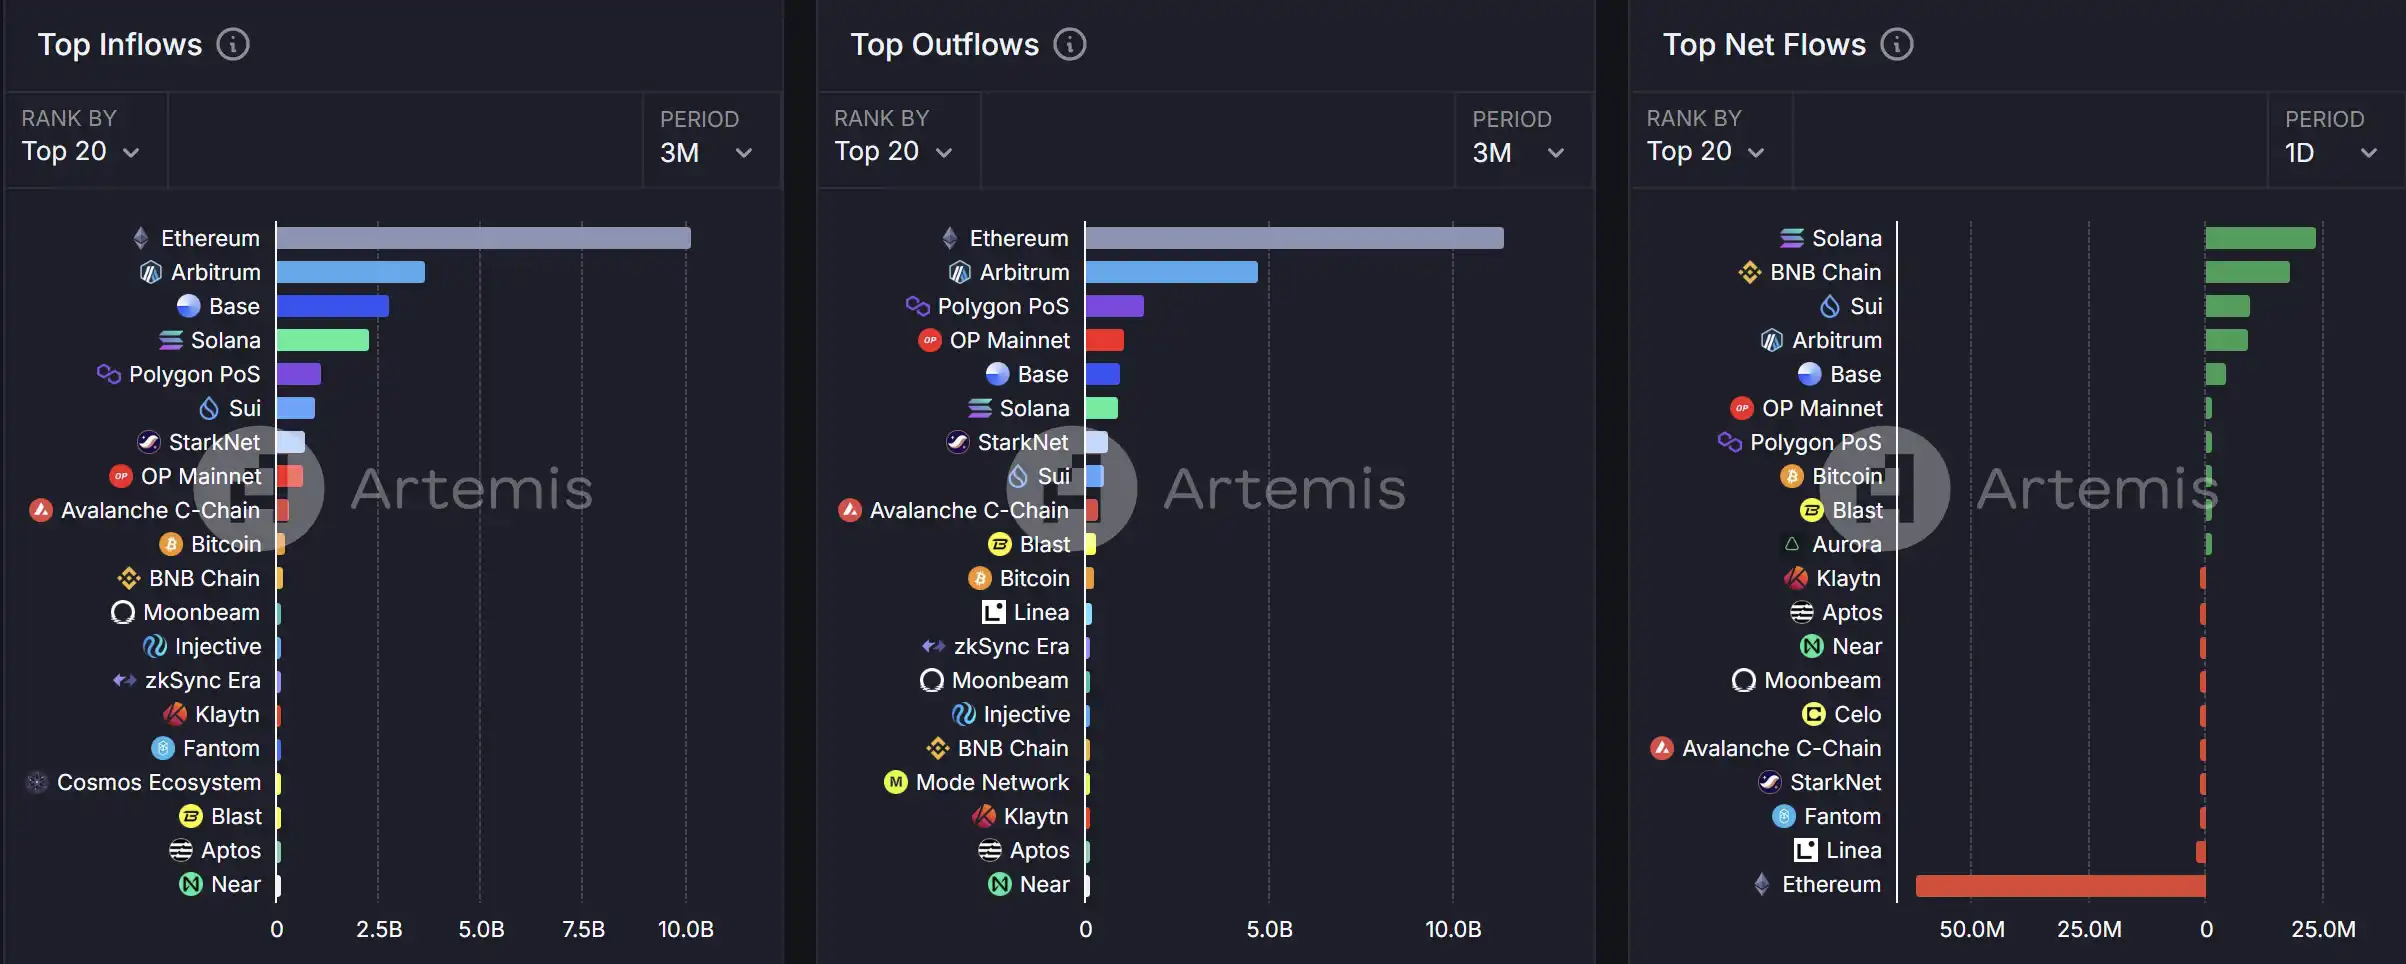This screenshot has height=964, width=2406.
Task: Open the Rank By dropdown in Top Inflows
Action: 81,151
